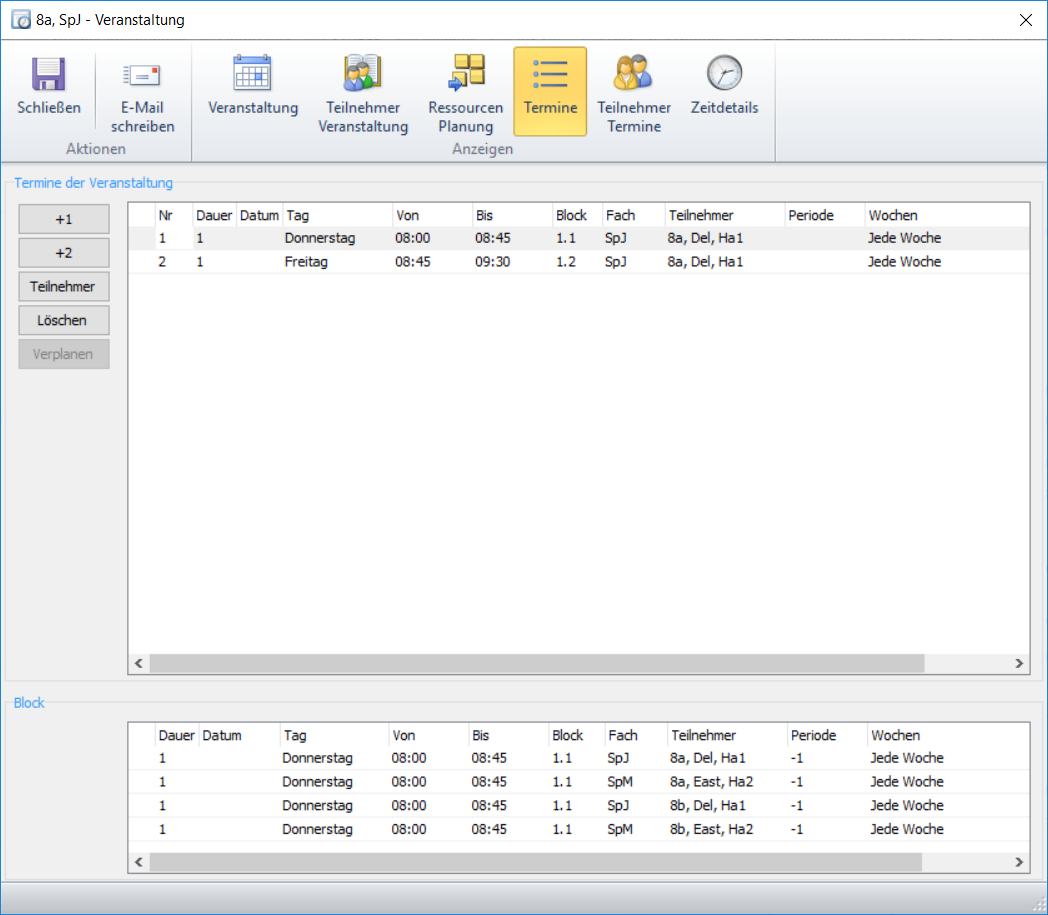This screenshot has height=915, width=1048.
Task: Select Block row 8b, East, Ha2
Action: tap(579, 829)
